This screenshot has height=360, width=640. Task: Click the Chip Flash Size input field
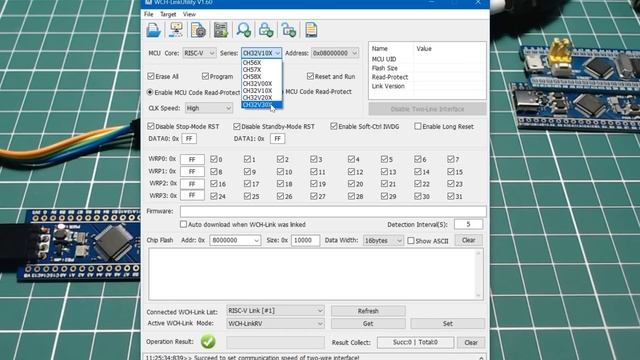click(305, 240)
